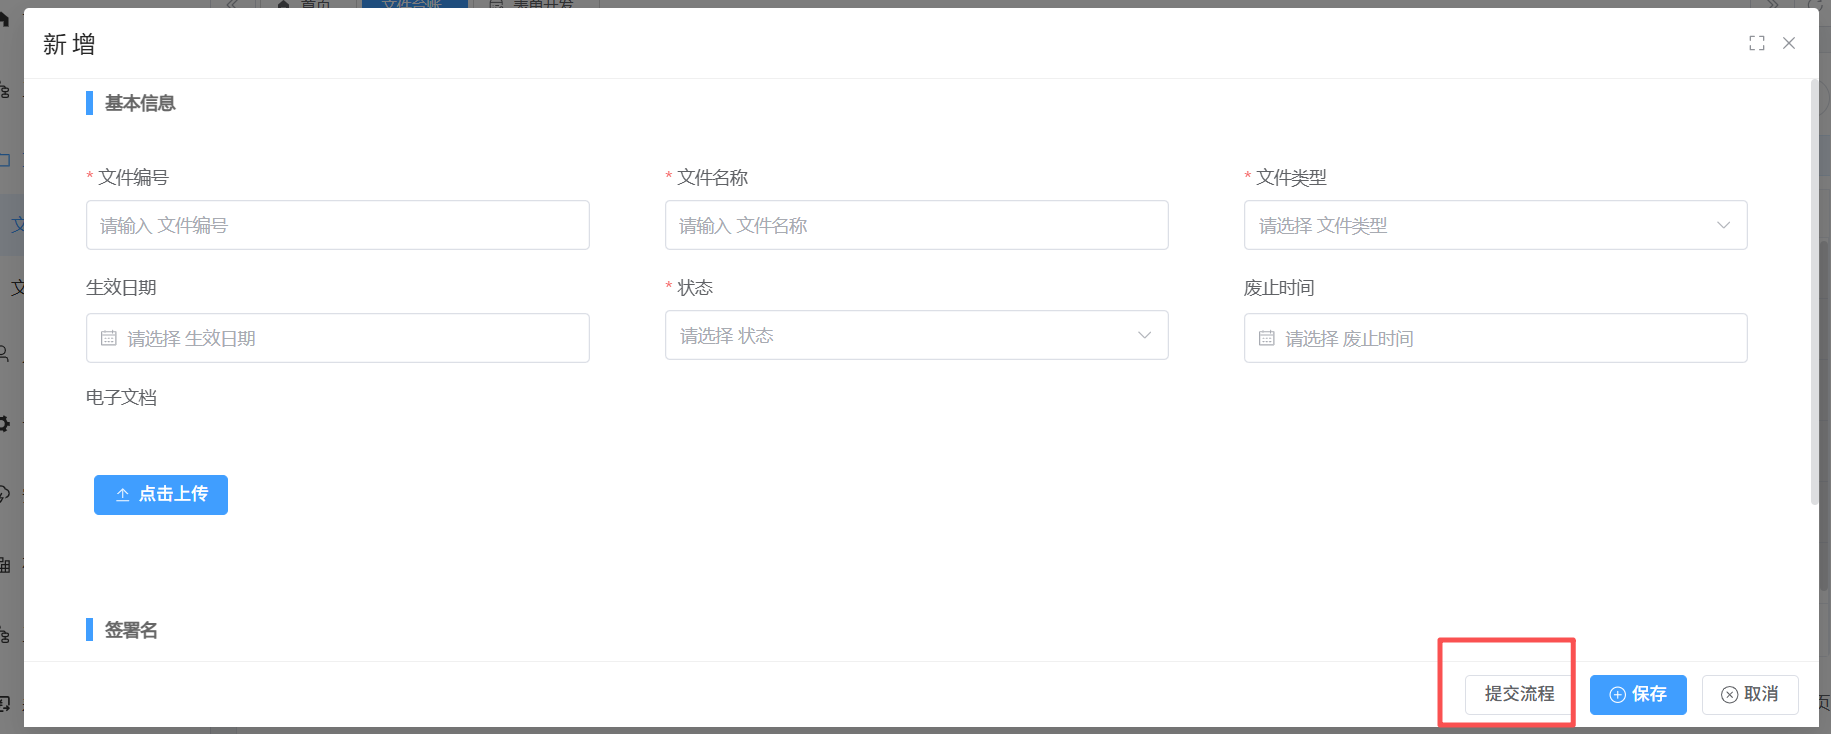Screen dimensions: 1831x734
Task: Click the 基本信息 section heading
Action: (140, 103)
